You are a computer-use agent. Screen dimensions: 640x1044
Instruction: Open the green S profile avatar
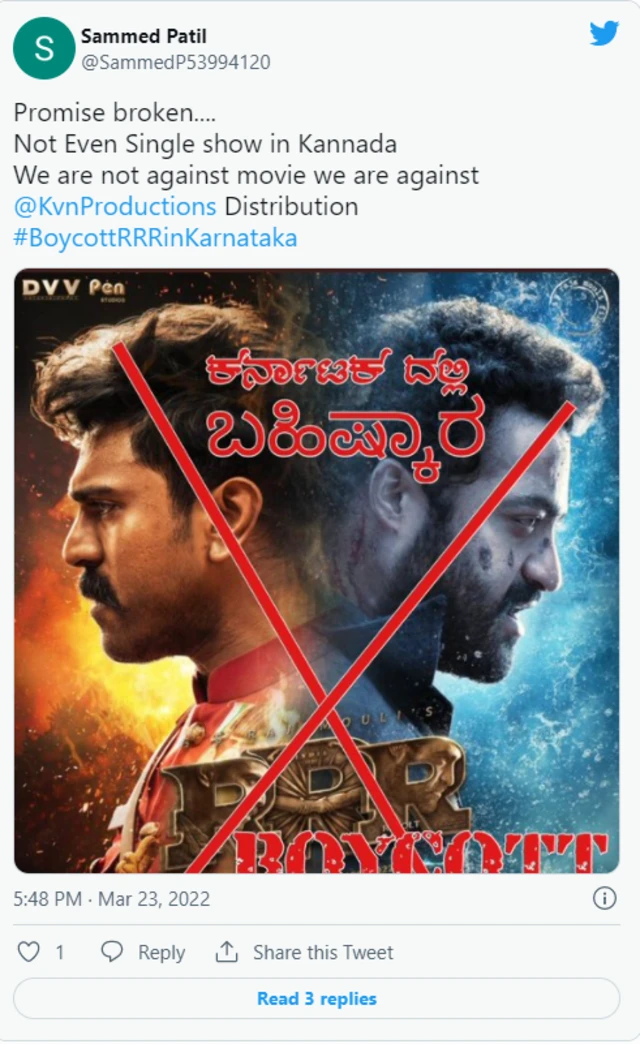(x=44, y=49)
